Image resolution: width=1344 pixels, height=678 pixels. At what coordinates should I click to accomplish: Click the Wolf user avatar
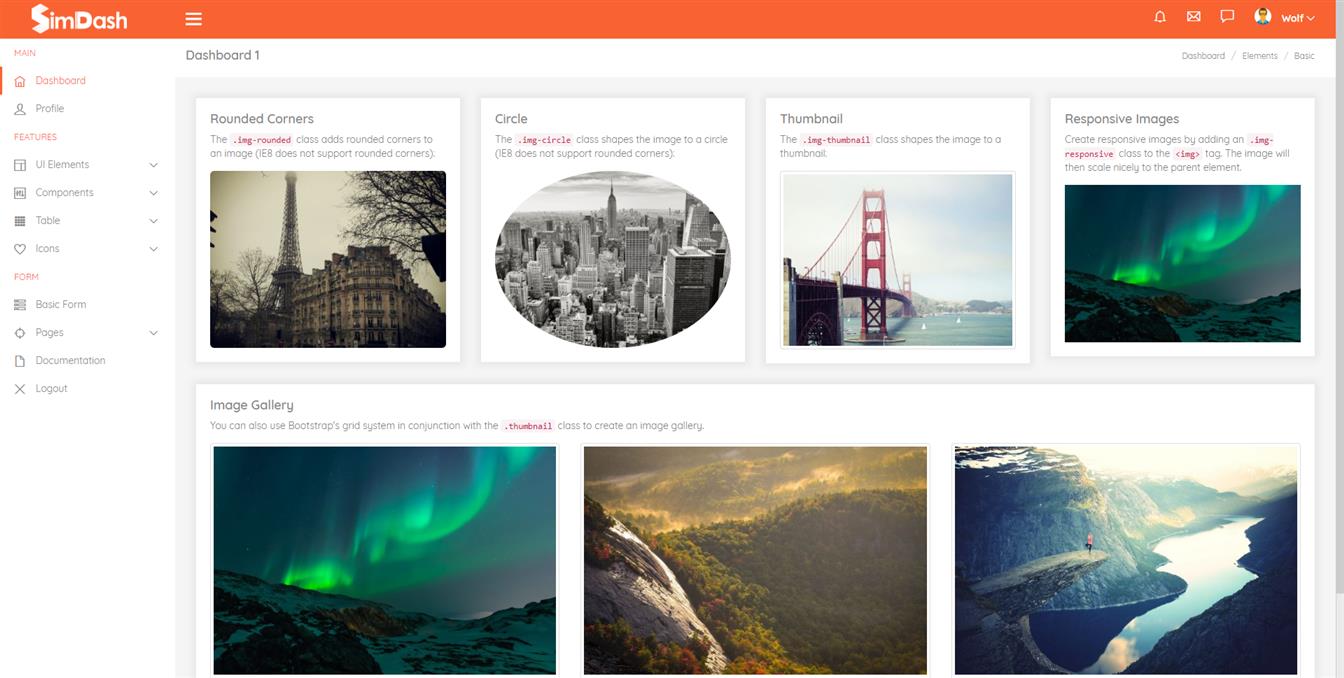1263,17
